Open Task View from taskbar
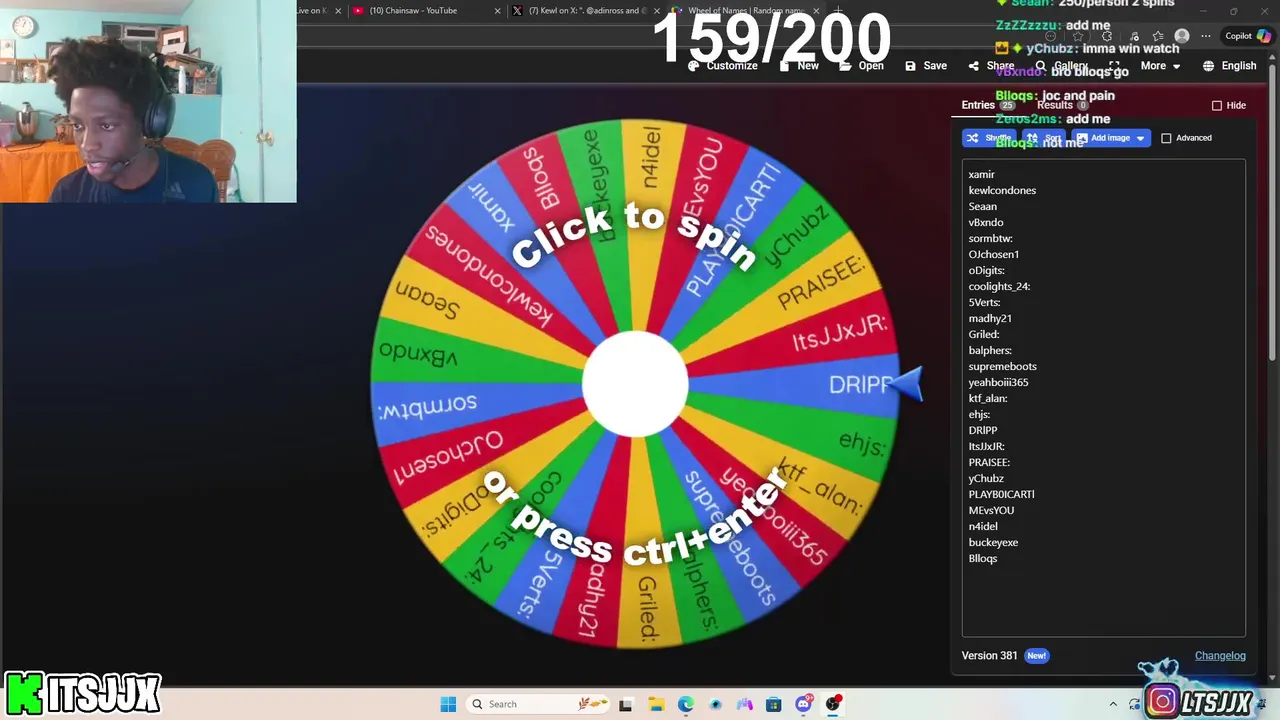 click(x=626, y=704)
